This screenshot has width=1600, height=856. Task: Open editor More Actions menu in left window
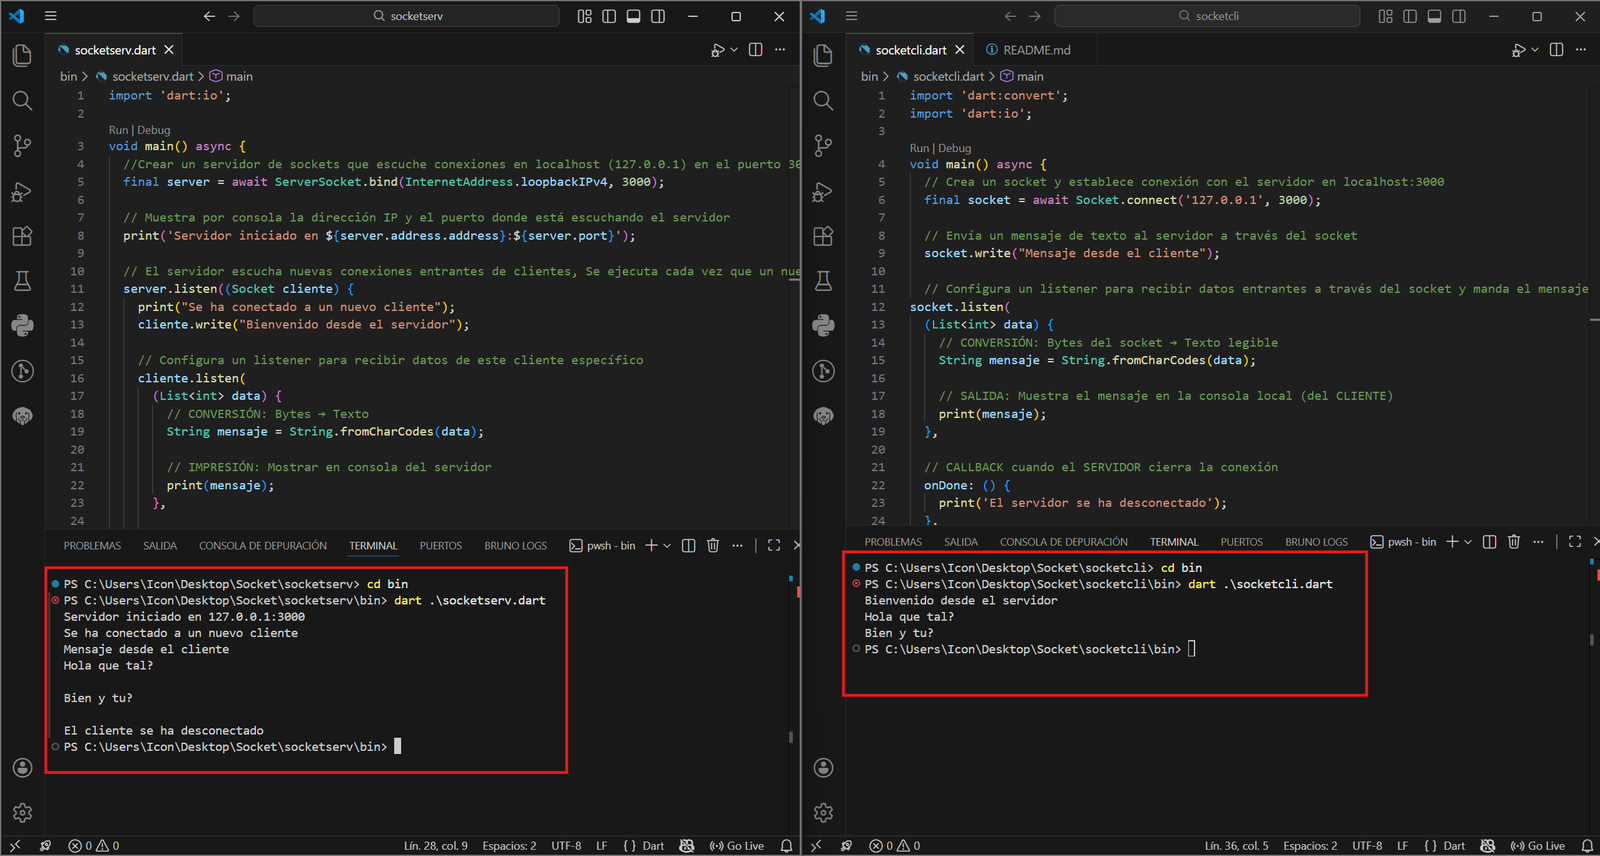780,50
